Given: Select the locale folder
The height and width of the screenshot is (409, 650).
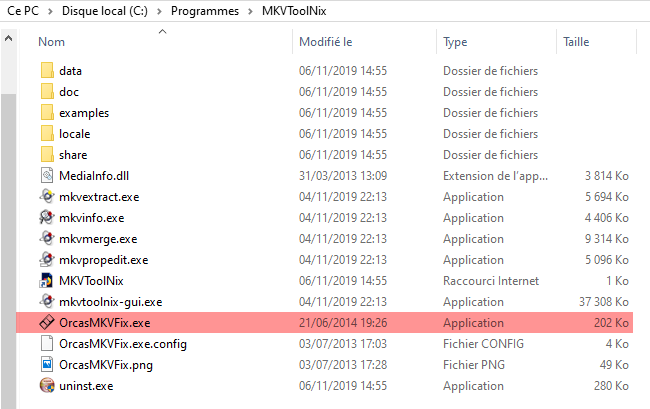Looking at the screenshot, I should click(47, 134).
